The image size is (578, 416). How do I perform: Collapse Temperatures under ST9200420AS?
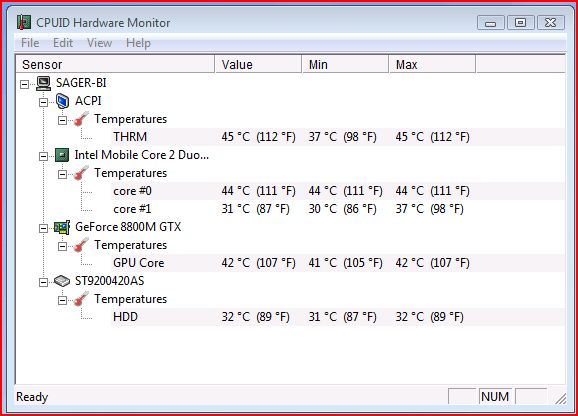(x=63, y=301)
